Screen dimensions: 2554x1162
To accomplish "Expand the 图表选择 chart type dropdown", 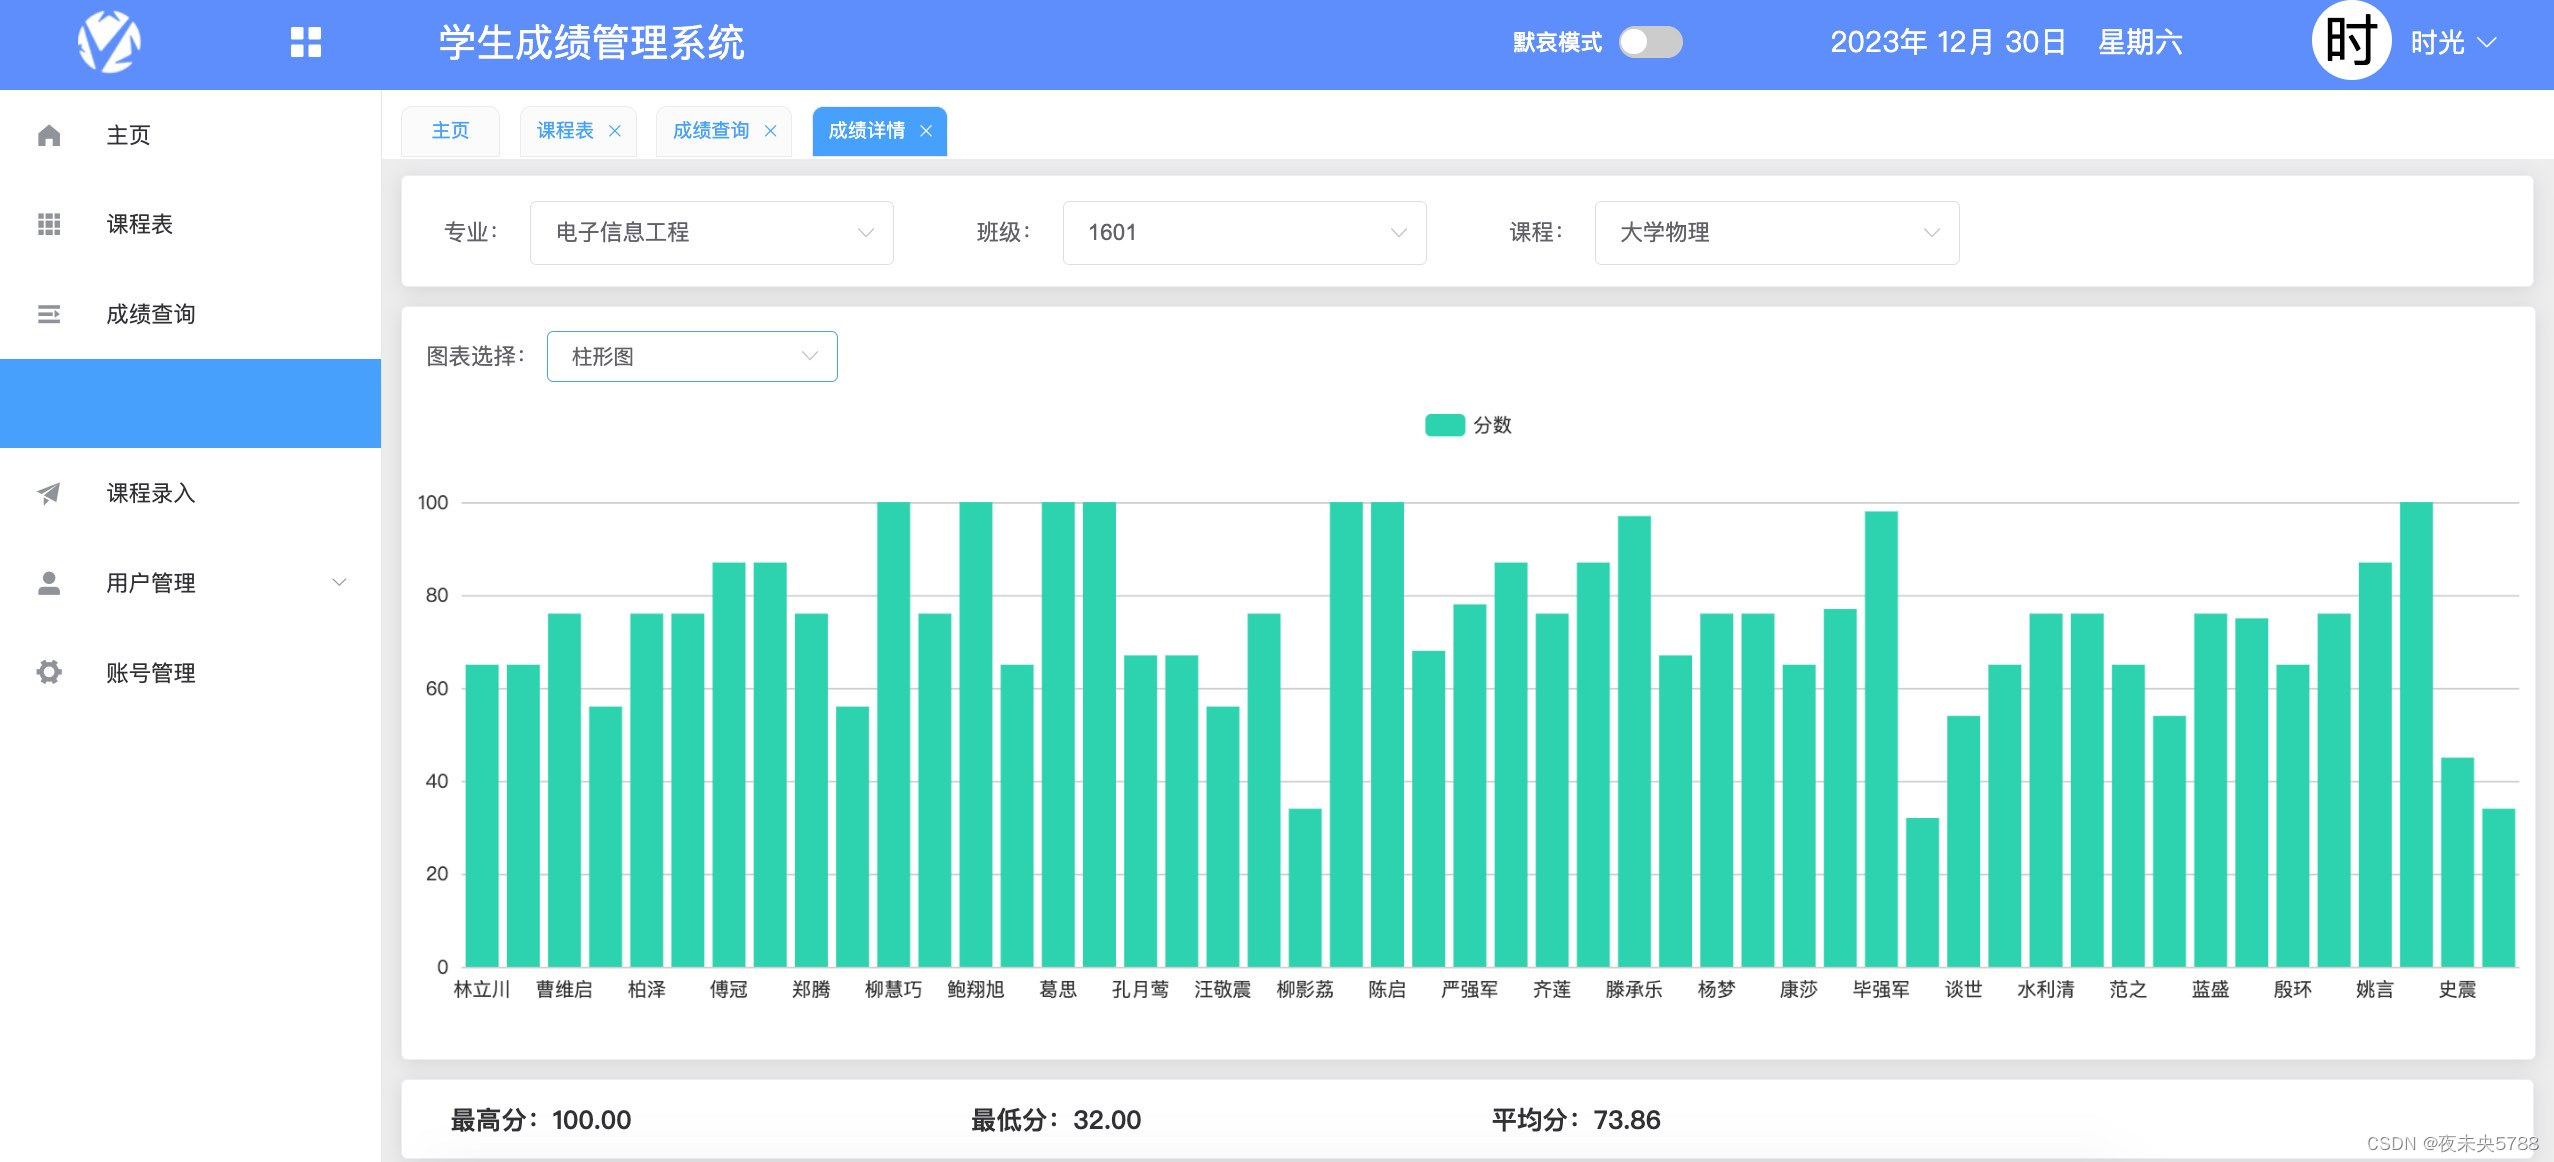I will 691,355.
